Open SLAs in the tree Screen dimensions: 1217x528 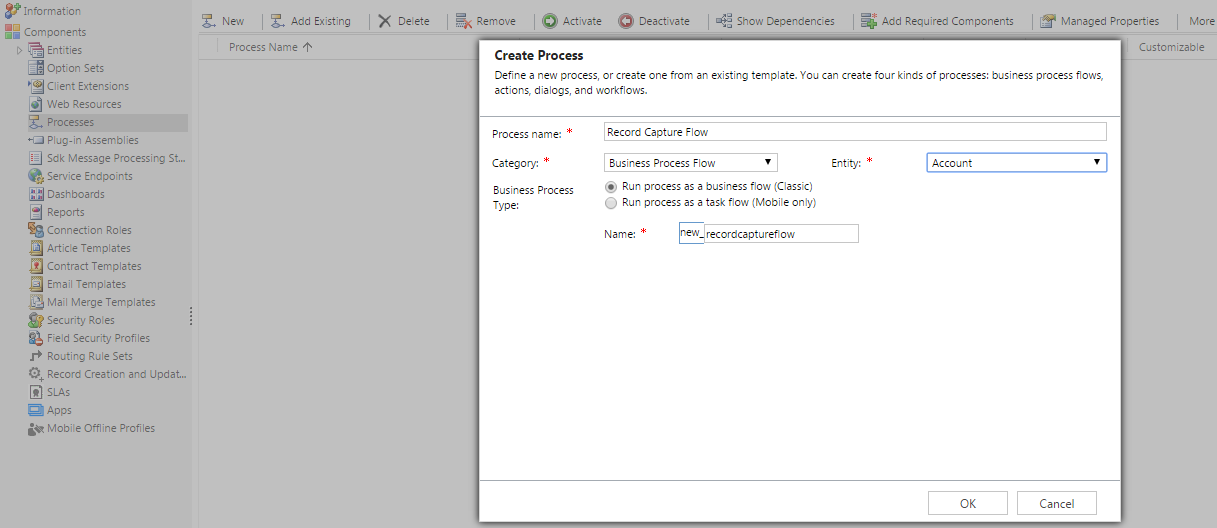point(58,392)
